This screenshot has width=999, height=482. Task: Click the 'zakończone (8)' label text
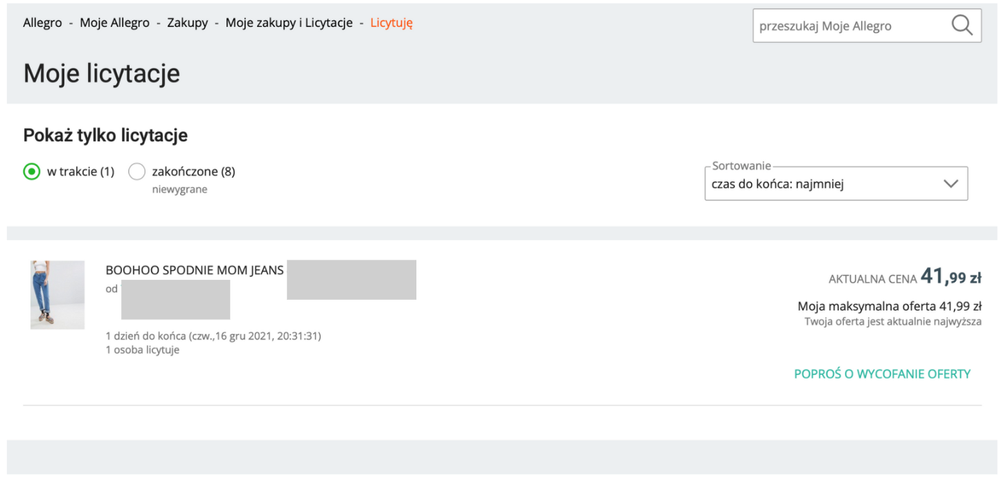tap(193, 172)
